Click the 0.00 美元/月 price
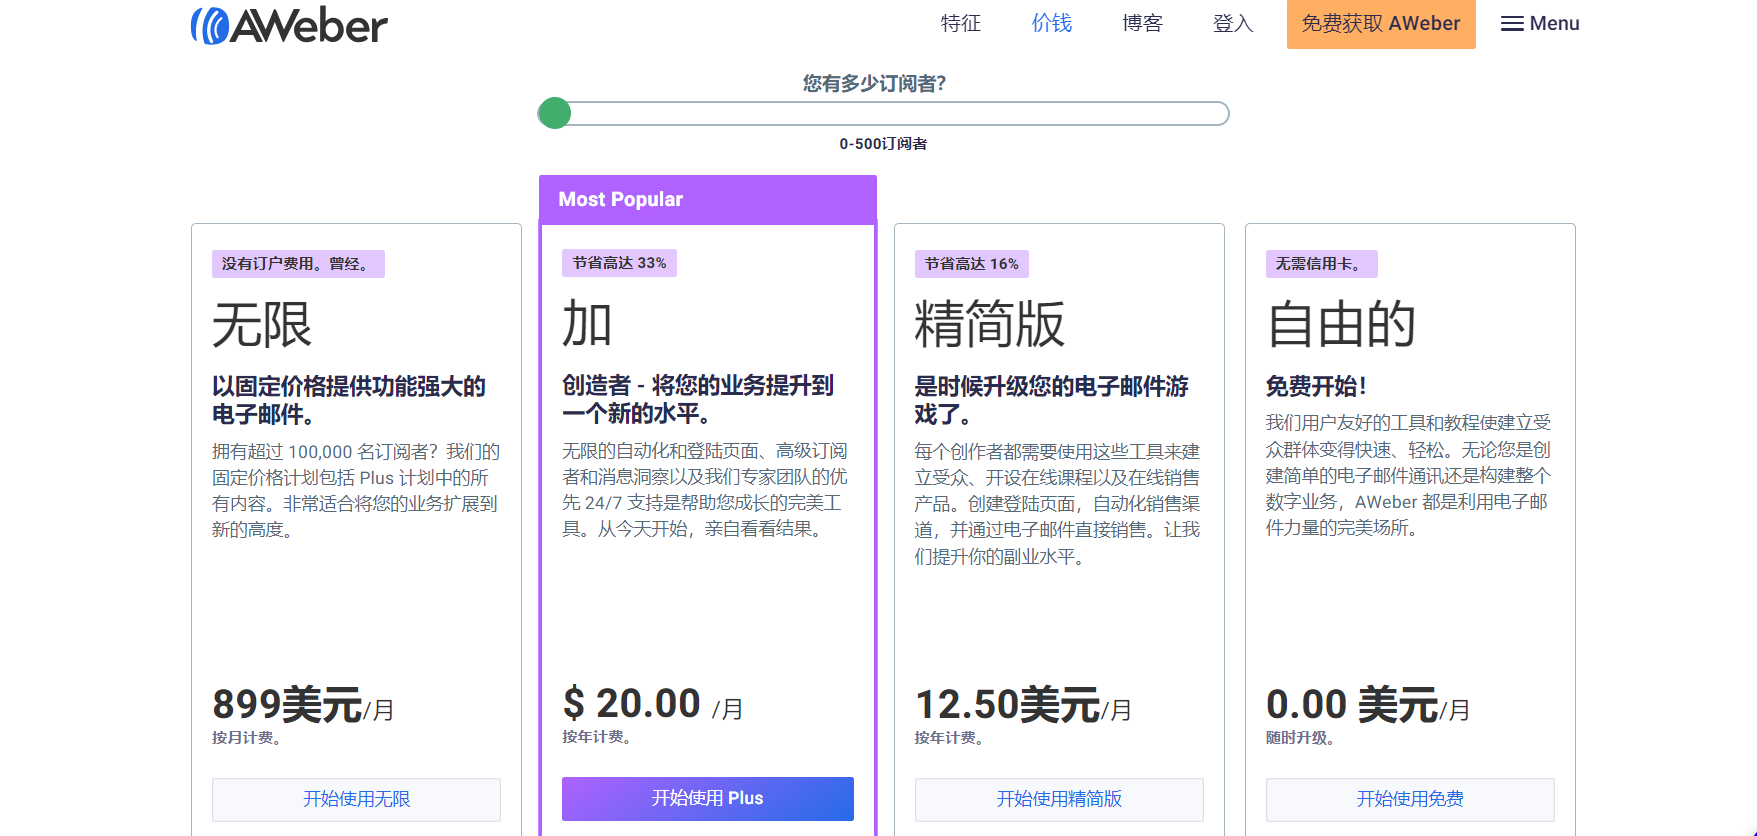The height and width of the screenshot is (836, 1757). (1368, 705)
